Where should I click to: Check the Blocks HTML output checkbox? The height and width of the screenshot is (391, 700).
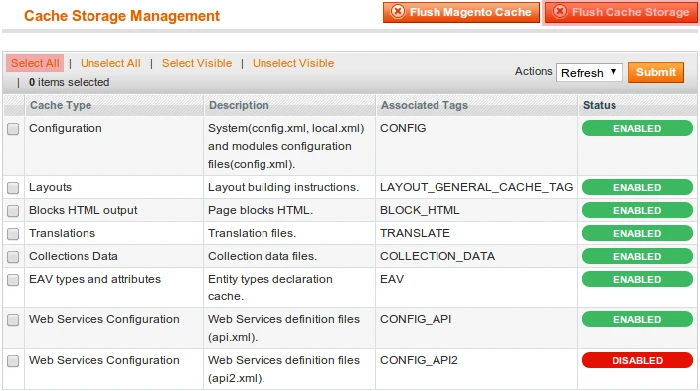click(13, 211)
